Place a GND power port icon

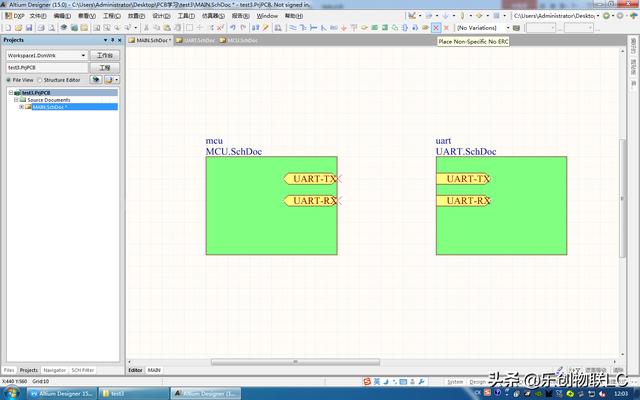(x=344, y=28)
